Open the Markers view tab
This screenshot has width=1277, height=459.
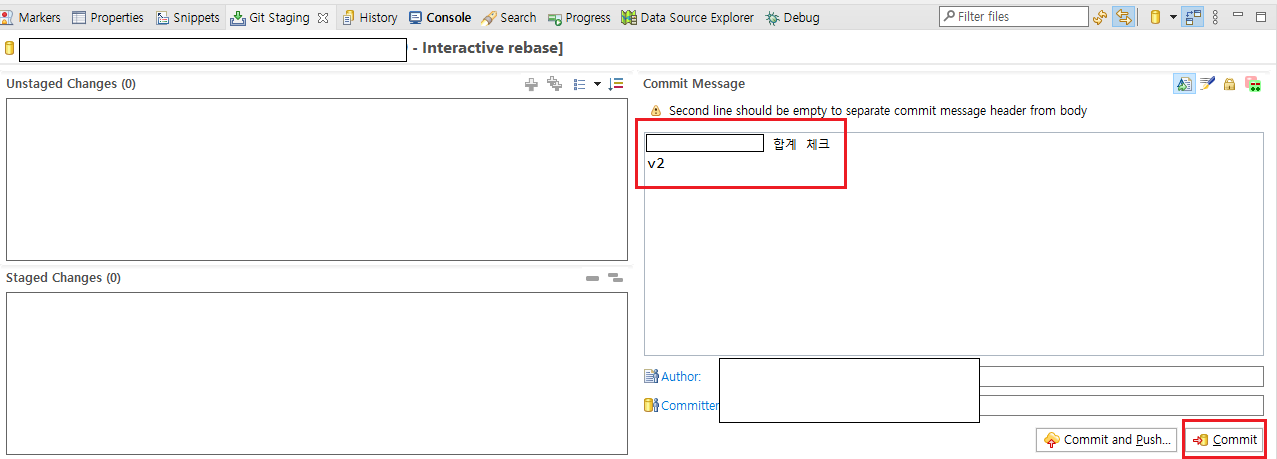tap(31, 17)
